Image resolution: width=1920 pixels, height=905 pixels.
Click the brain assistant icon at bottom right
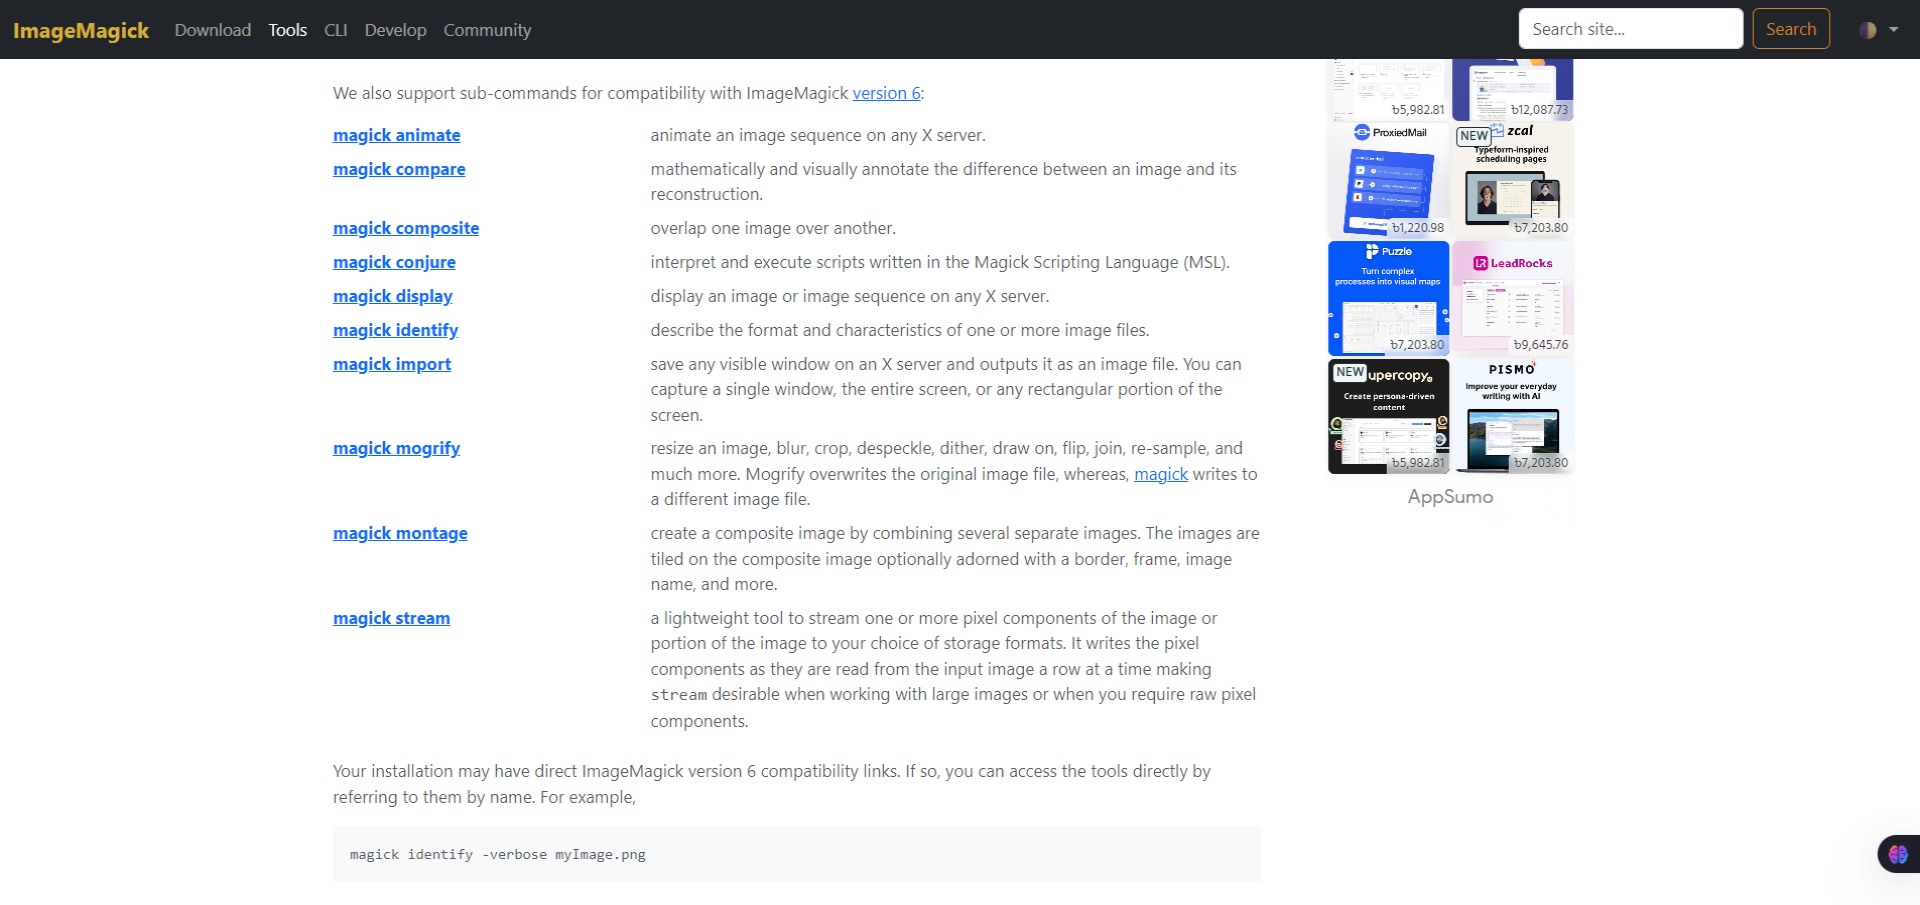point(1898,854)
